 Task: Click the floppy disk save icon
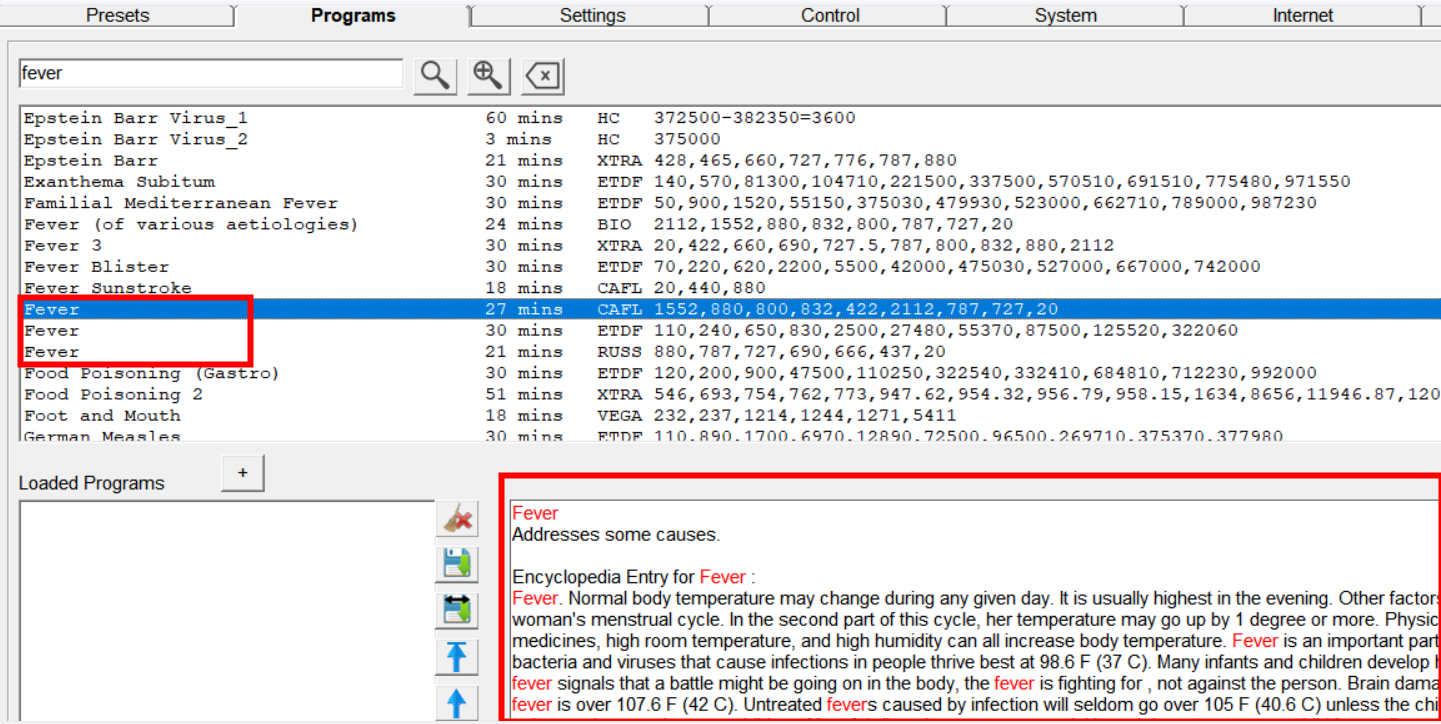[457, 565]
